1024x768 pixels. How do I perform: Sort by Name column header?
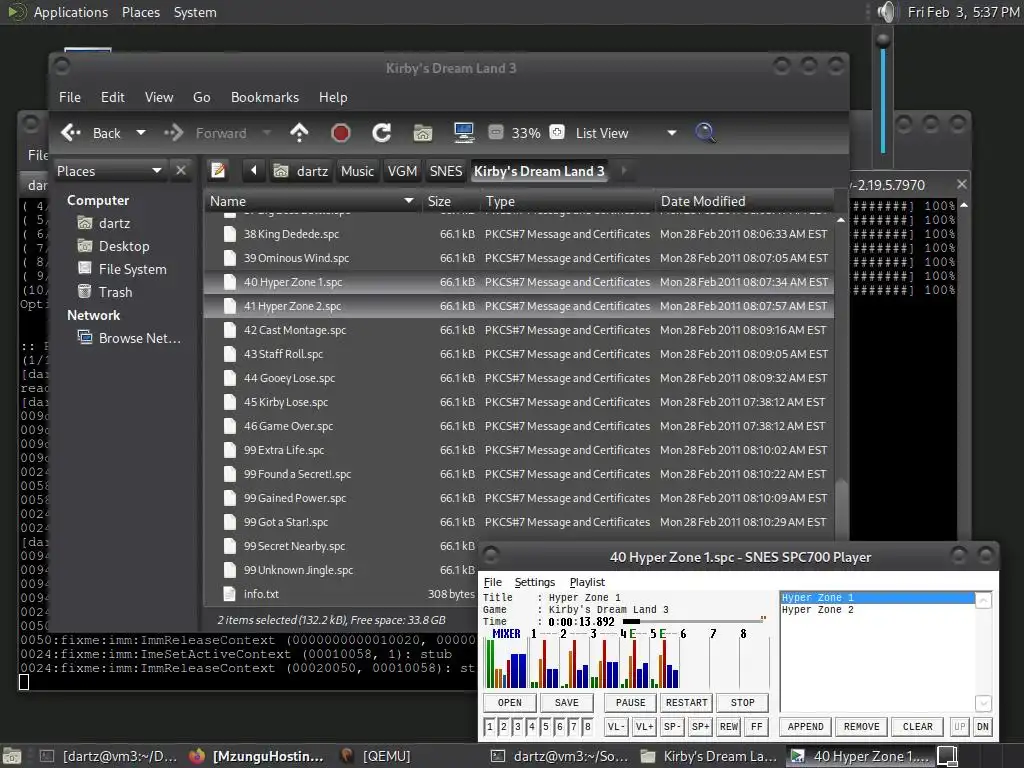[x=312, y=201]
